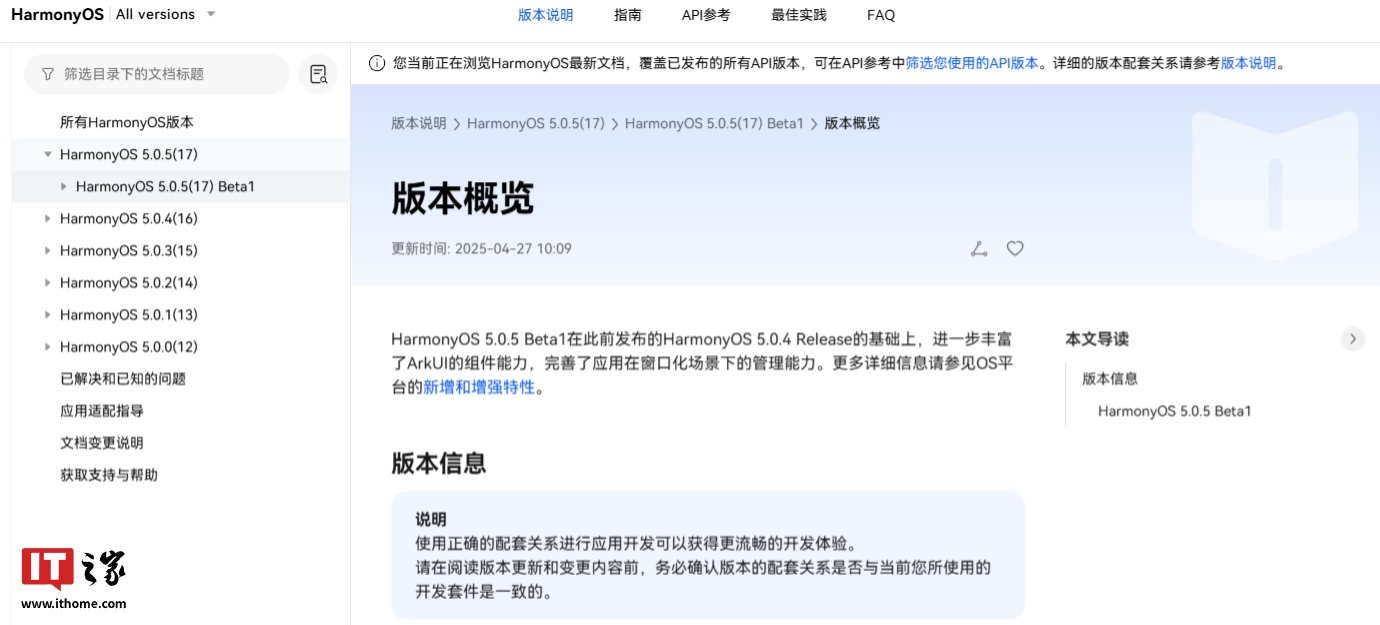This screenshot has width=1380, height=625.
Task: Open the 新增和增强特性 link
Action: pyautogui.click(x=479, y=387)
